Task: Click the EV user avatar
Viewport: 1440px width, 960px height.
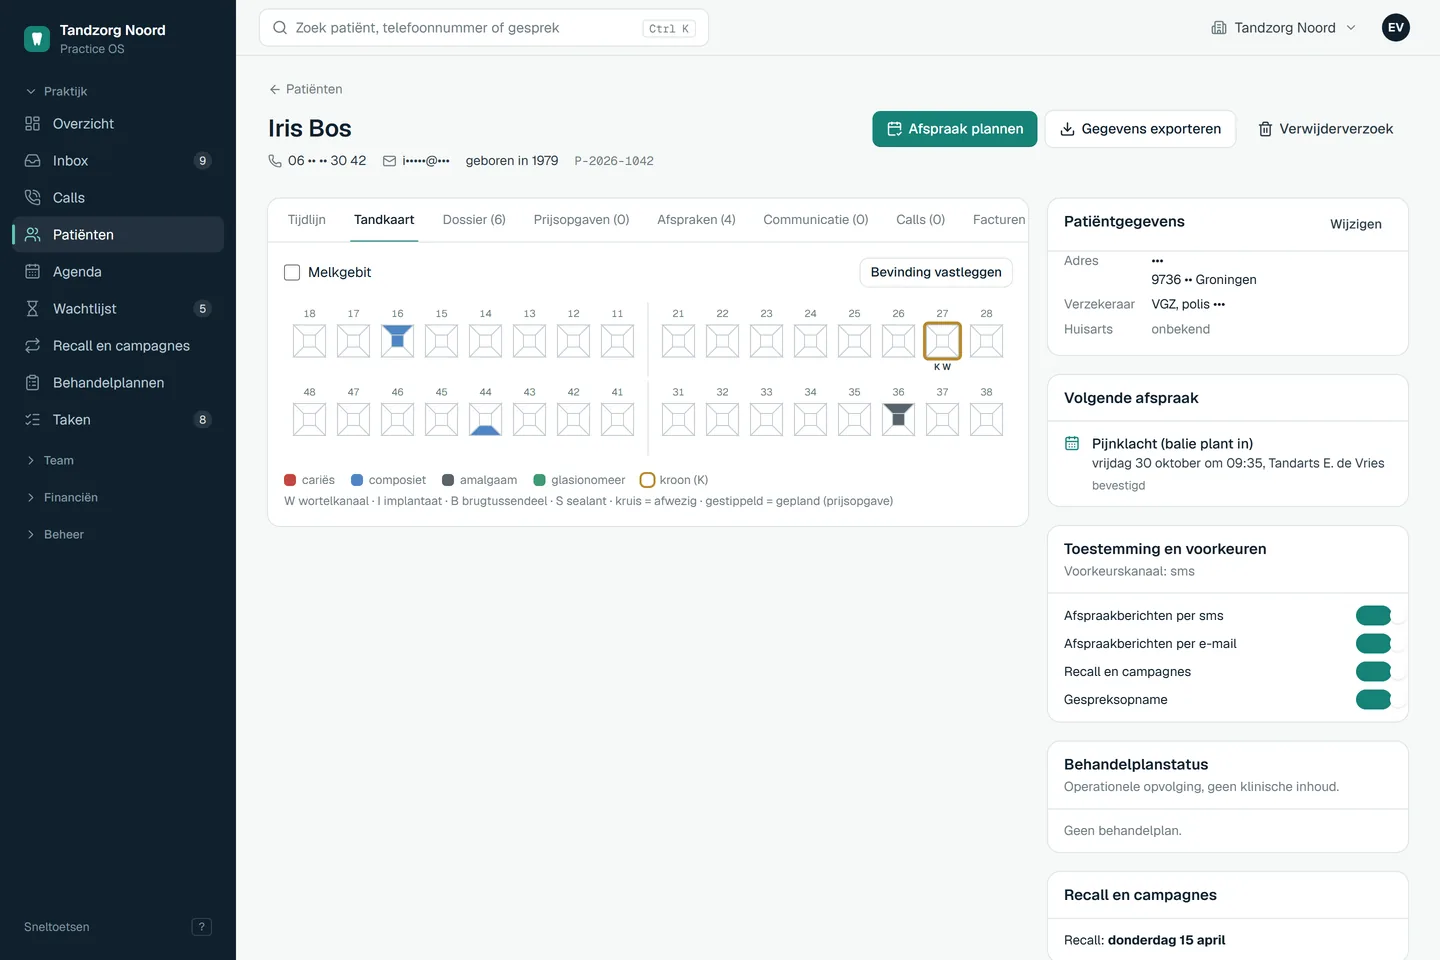Action: tap(1396, 28)
